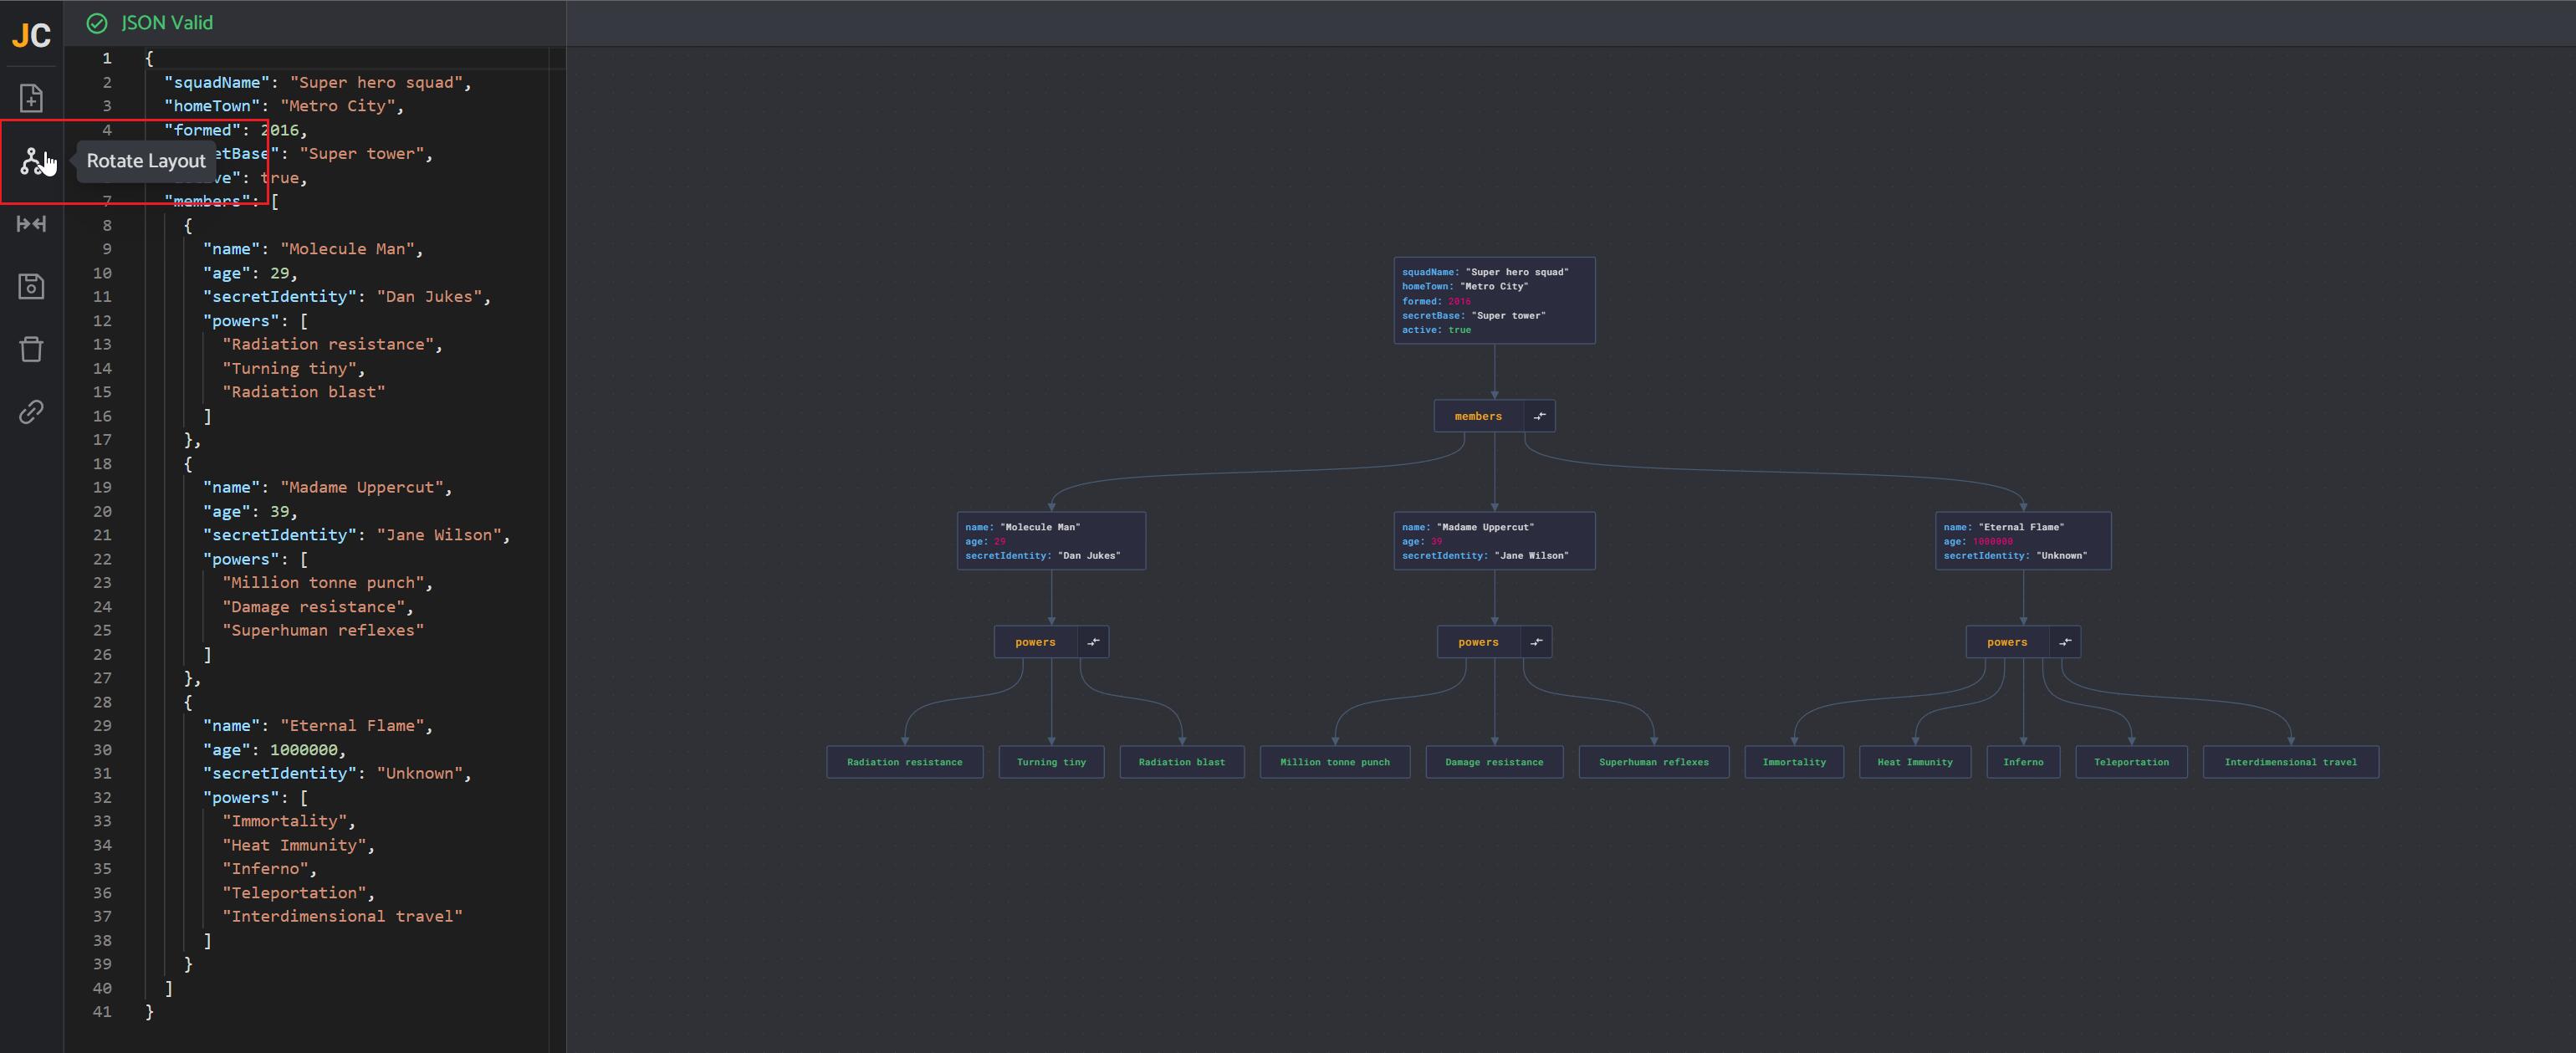Click the import file icon
Viewport: 2576px width, 1053px height.
31,98
